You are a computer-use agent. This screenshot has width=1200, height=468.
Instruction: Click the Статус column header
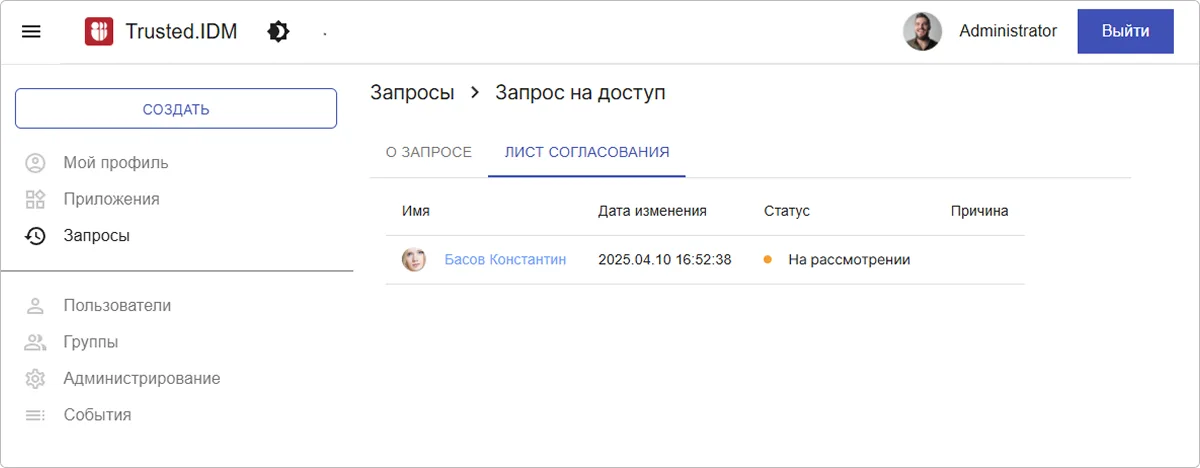pos(786,211)
